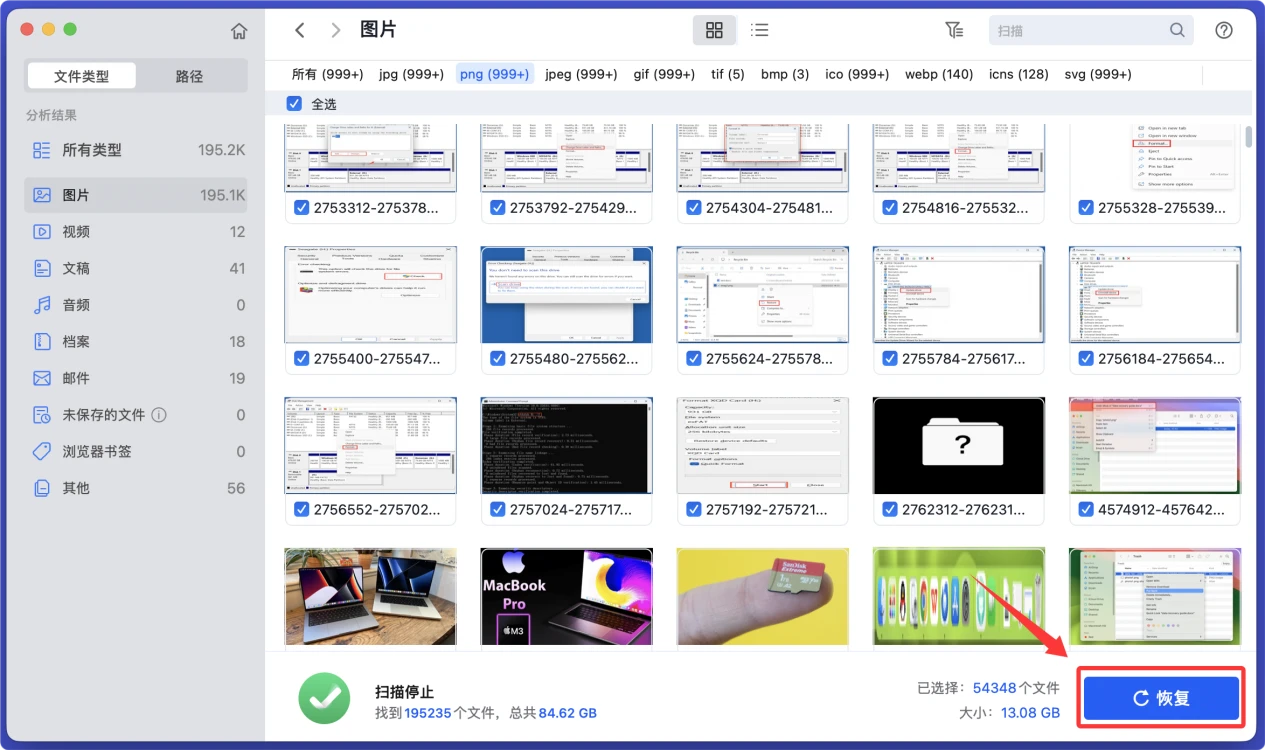Switch results to list view
1265x750 pixels.
pyautogui.click(x=759, y=30)
